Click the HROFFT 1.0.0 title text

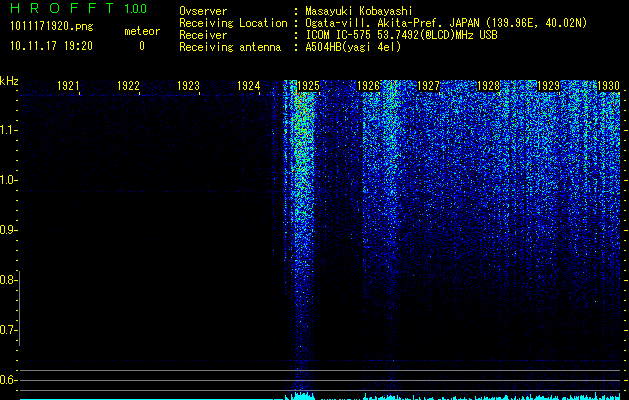coord(78,8)
